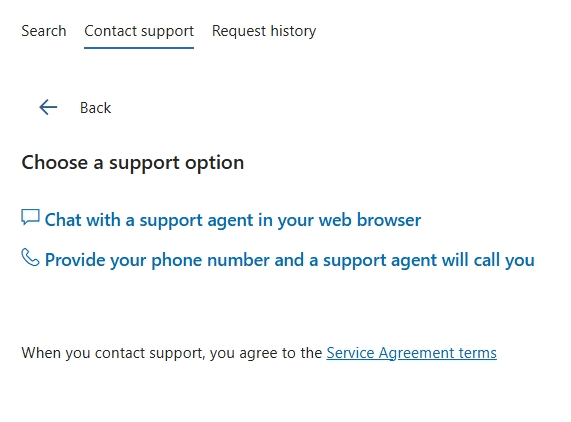Screen dimensions: 571x422
Task: Click the Back text label
Action: point(95,108)
